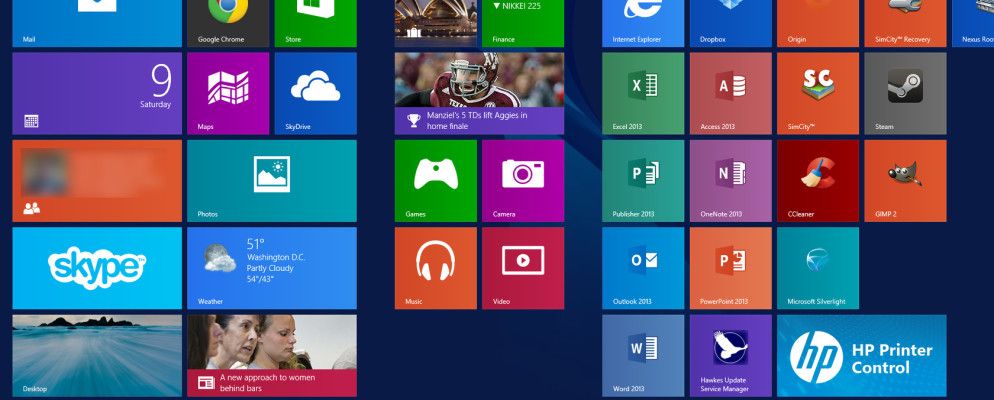Launch the SimCity tile
Screen dimensions: 994x400
coord(818,93)
